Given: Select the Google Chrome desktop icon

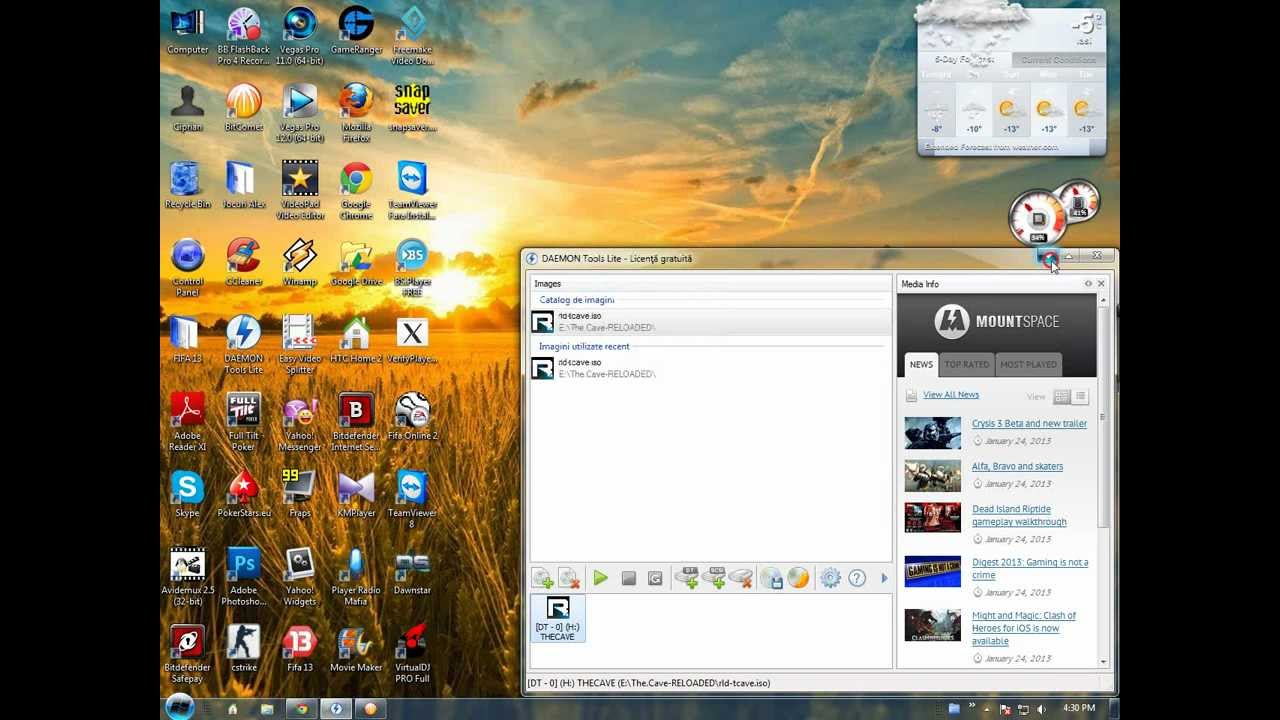Looking at the screenshot, I should [x=356, y=190].
